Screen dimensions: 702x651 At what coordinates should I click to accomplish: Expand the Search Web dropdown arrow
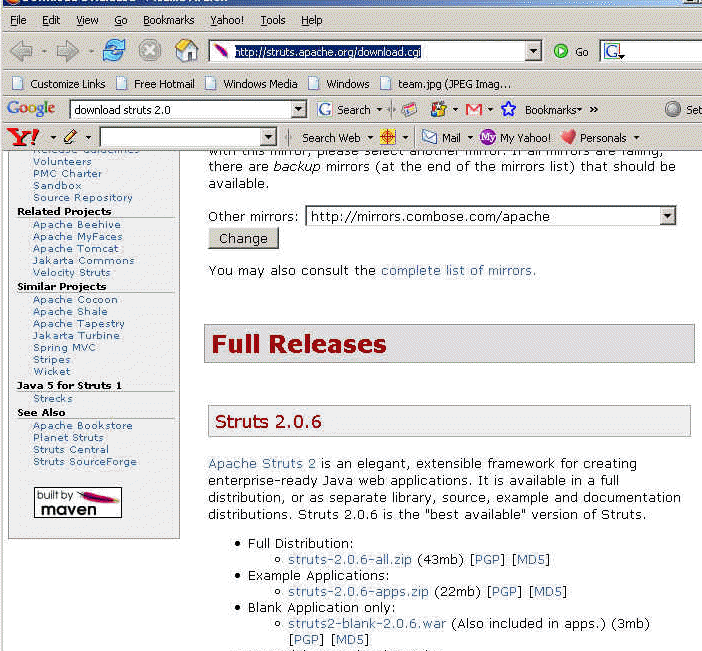[x=370, y=137]
